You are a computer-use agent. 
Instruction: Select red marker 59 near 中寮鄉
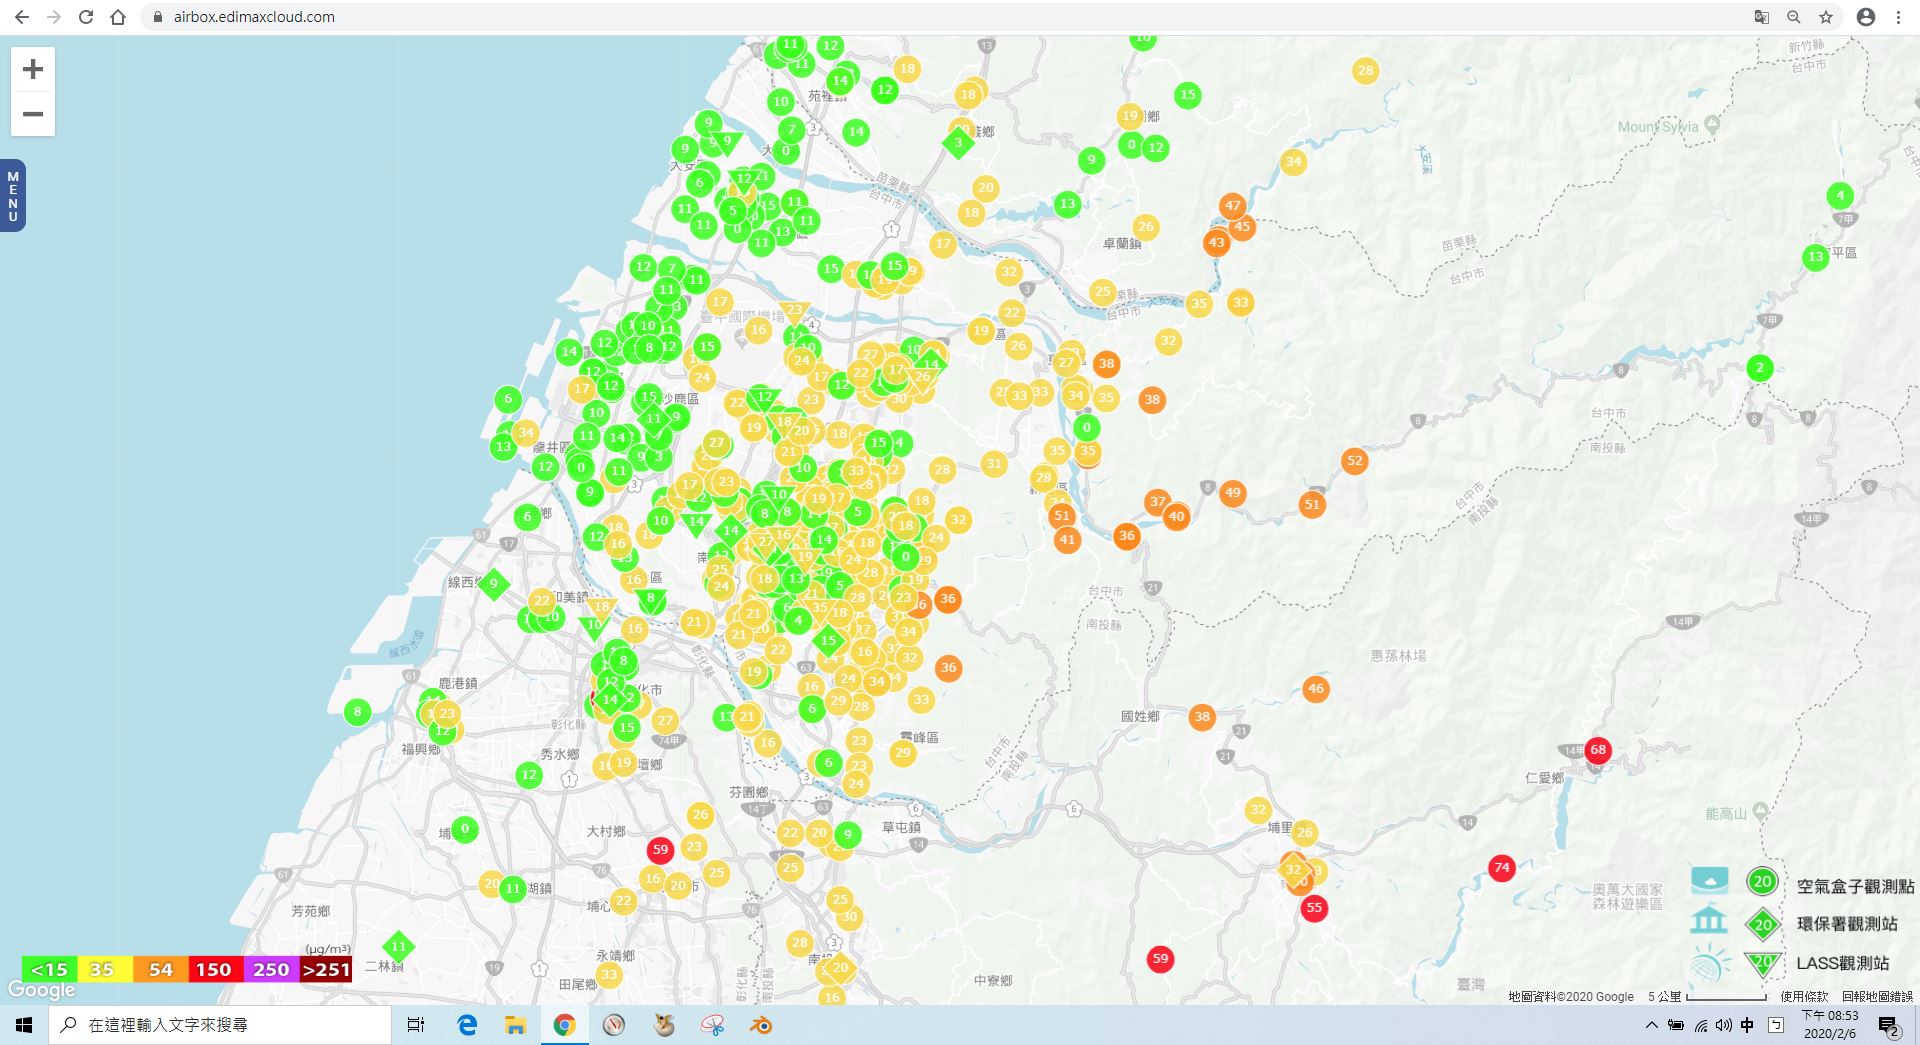point(1160,959)
